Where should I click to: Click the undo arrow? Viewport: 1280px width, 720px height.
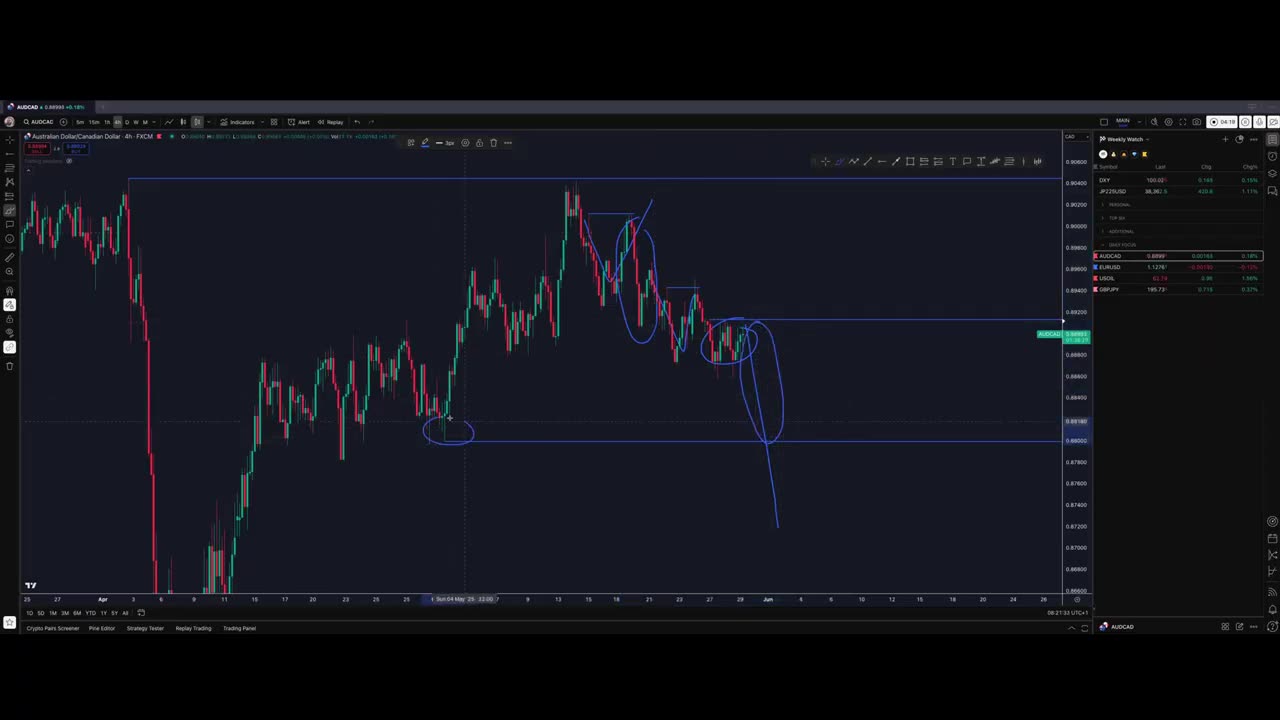point(357,122)
